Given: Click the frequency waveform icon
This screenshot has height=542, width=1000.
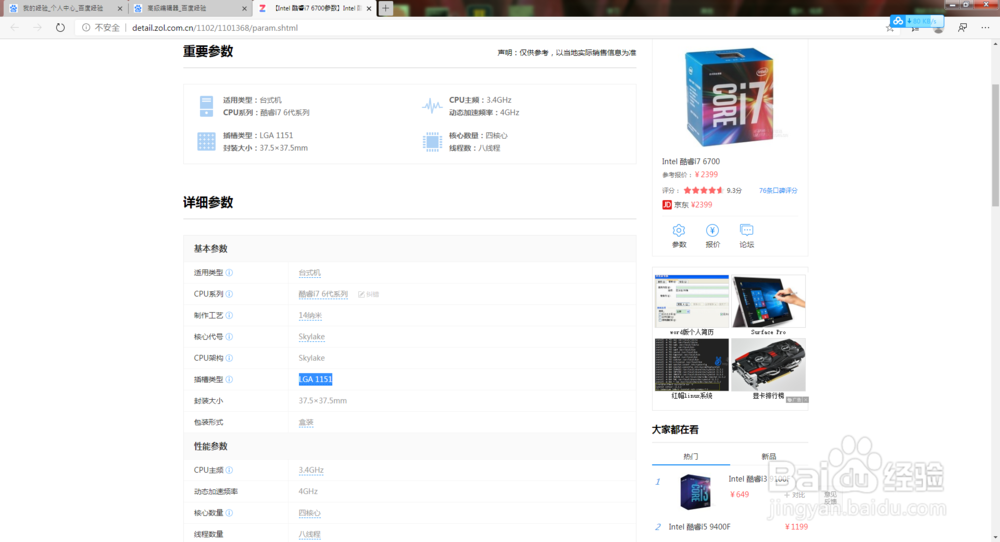Looking at the screenshot, I should (432, 106).
